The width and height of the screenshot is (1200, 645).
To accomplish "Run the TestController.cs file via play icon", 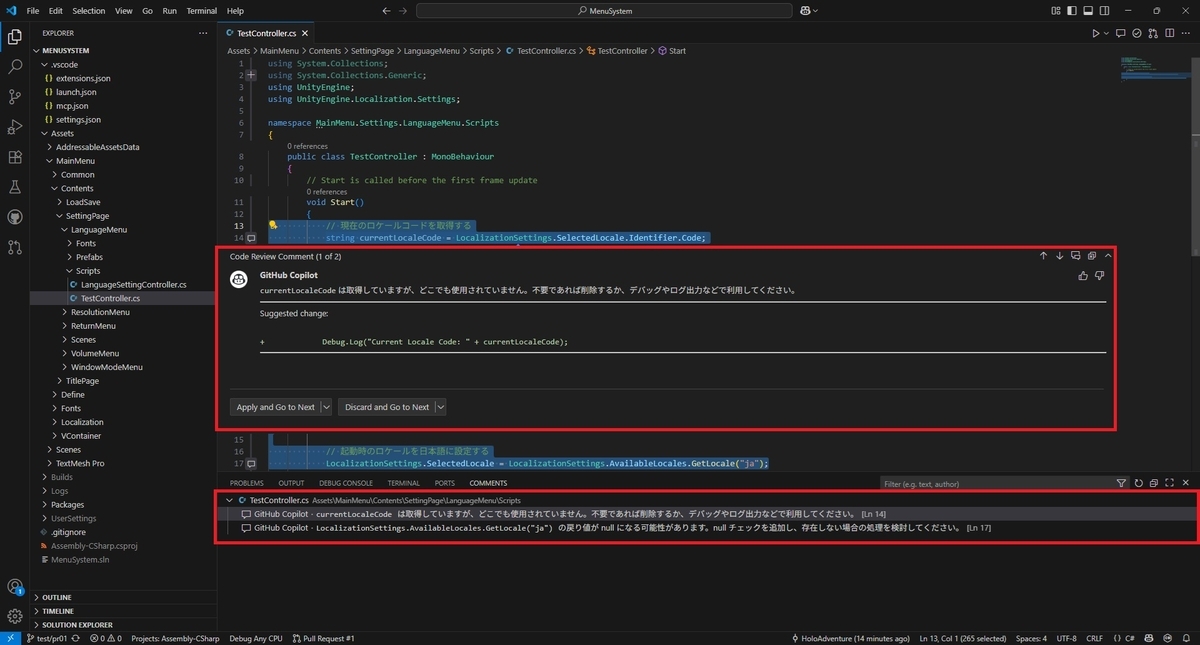I will tap(1094, 32).
